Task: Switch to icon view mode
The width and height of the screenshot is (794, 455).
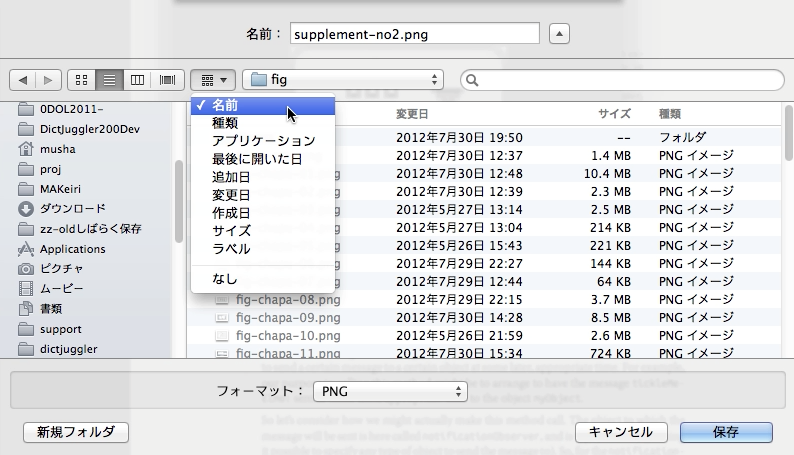Action: click(x=82, y=79)
